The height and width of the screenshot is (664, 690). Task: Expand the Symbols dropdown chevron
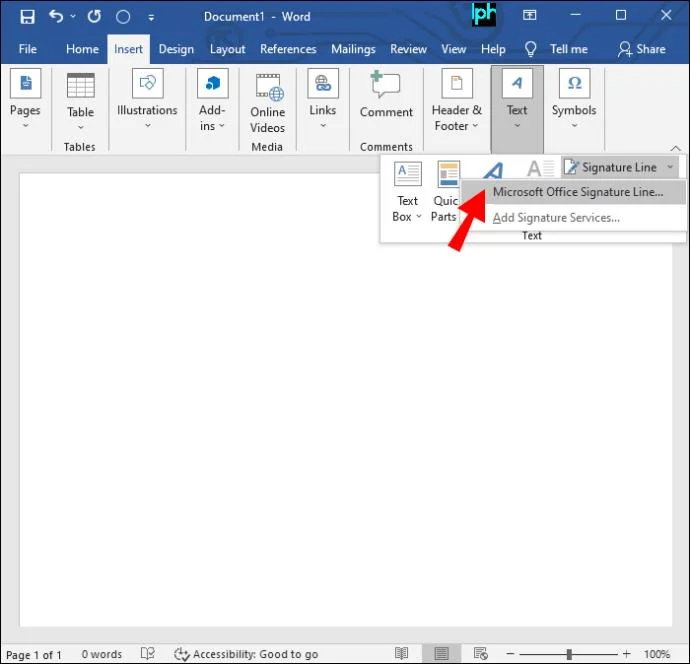tap(574, 126)
